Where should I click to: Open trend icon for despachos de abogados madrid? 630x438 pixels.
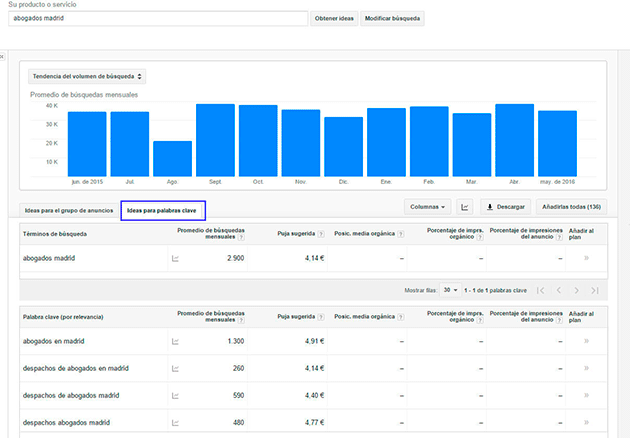point(175,396)
